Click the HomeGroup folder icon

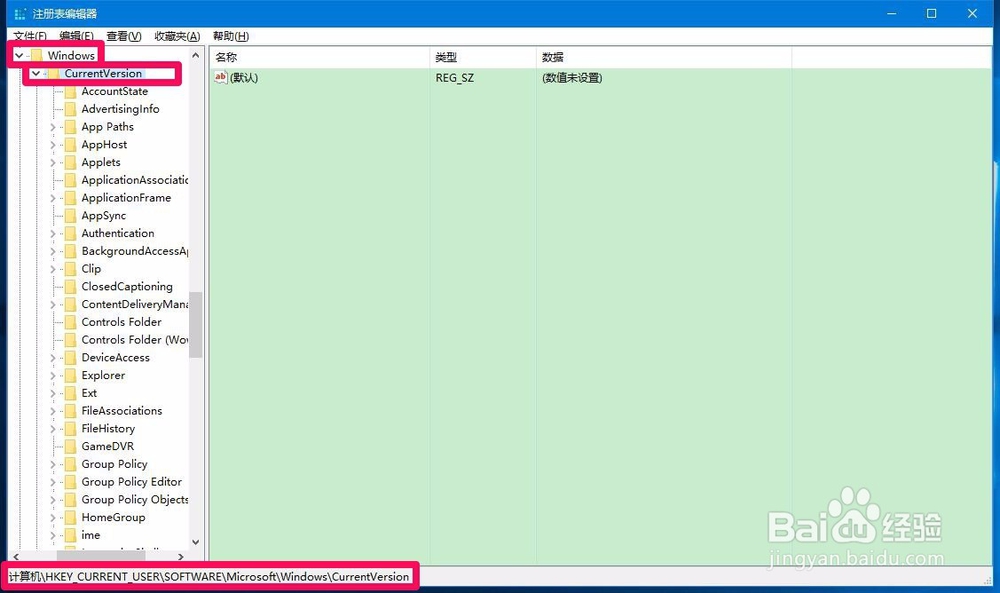pyautogui.click(x=70, y=518)
